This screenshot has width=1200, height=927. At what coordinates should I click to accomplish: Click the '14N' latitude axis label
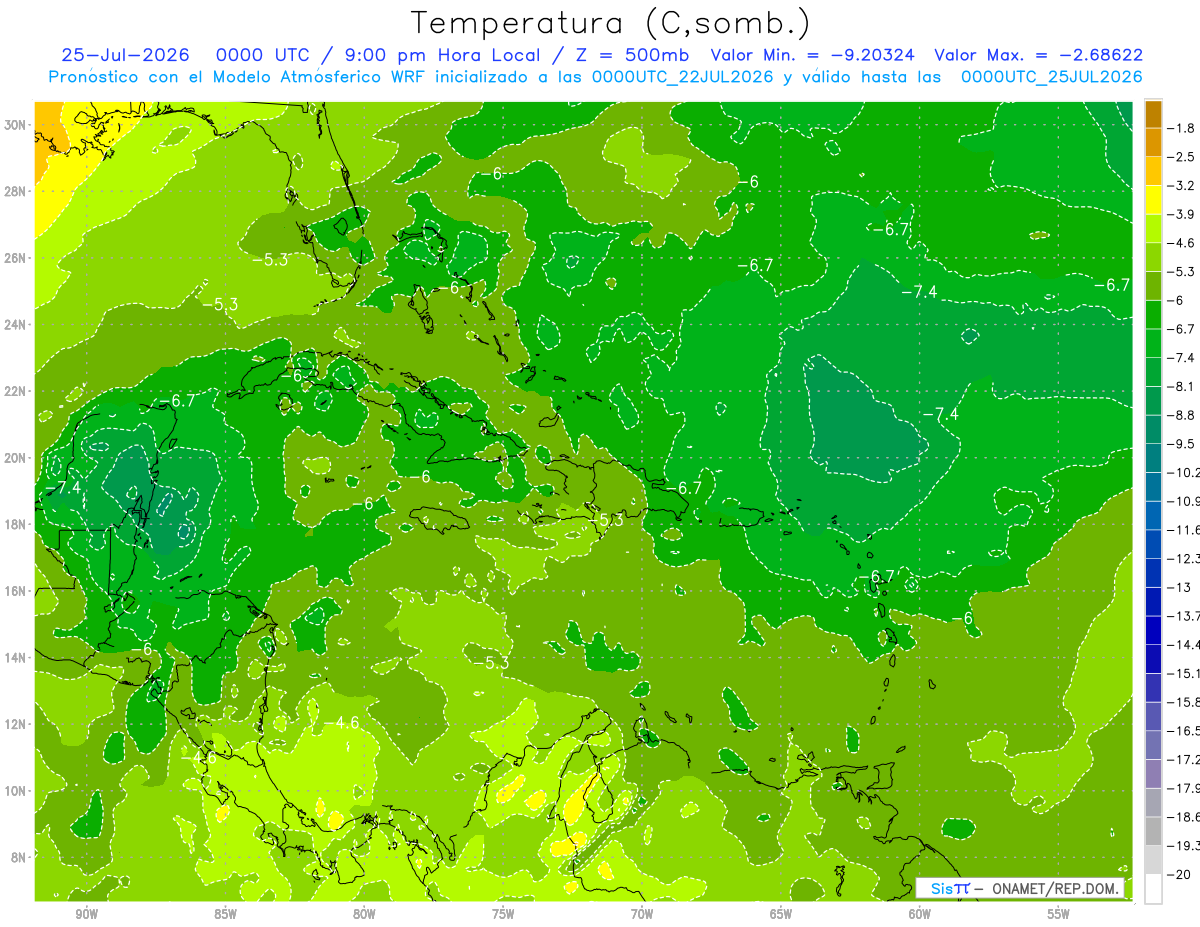[x=16, y=657]
